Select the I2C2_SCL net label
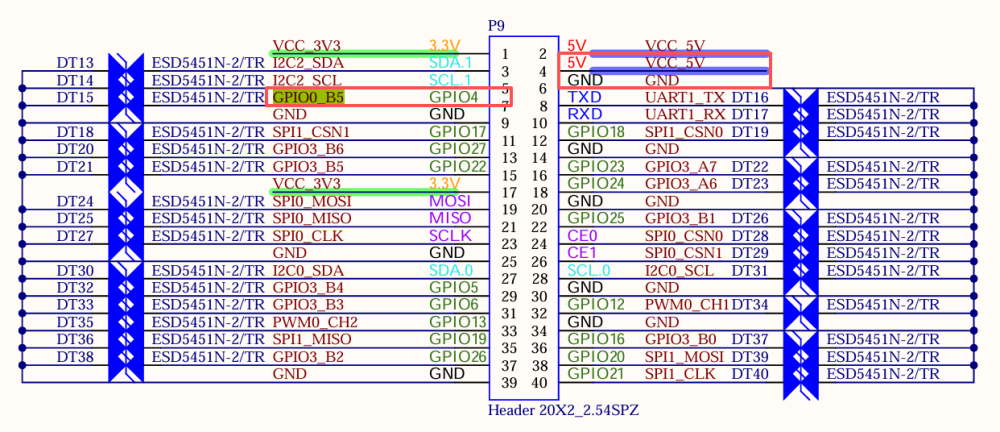The height and width of the screenshot is (432, 1000). 307,80
